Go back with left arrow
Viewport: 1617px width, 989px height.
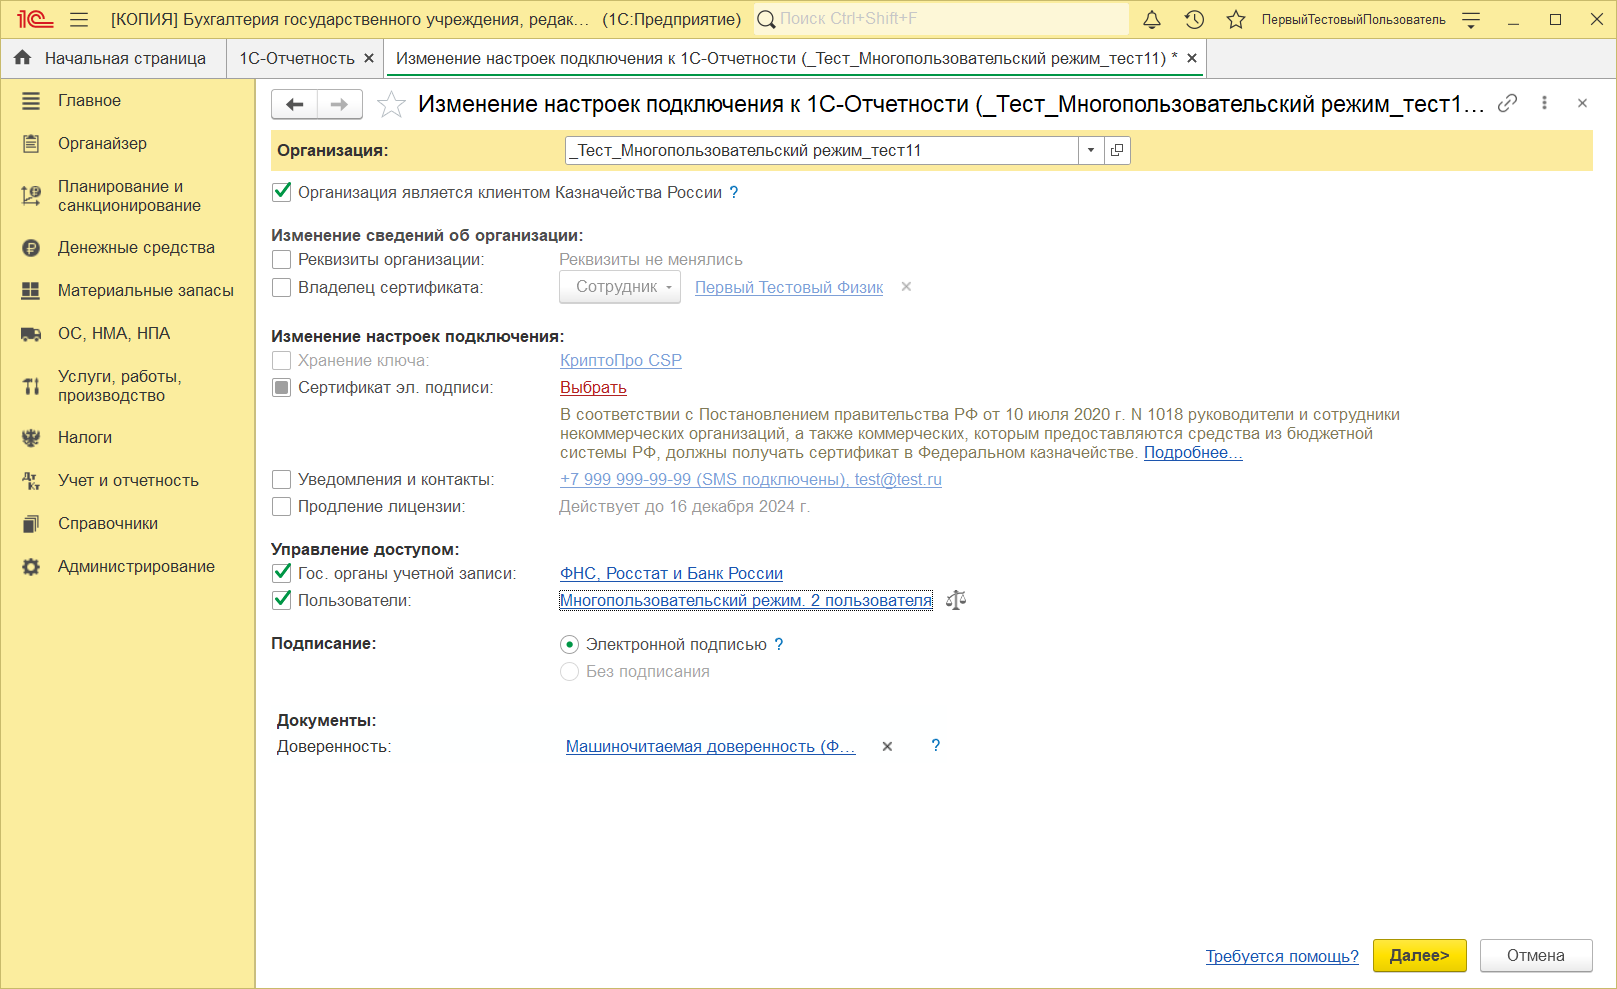pyautogui.click(x=294, y=104)
